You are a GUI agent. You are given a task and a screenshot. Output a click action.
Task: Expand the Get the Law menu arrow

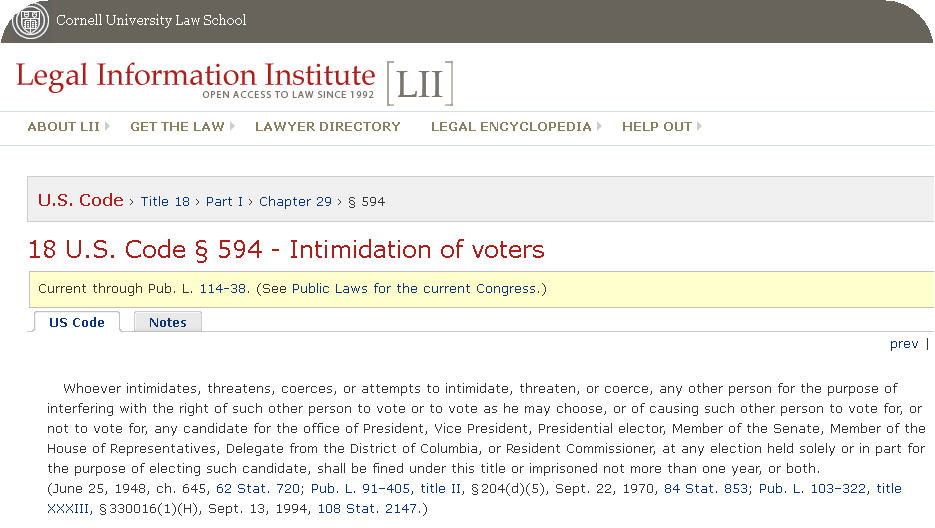click(233, 126)
